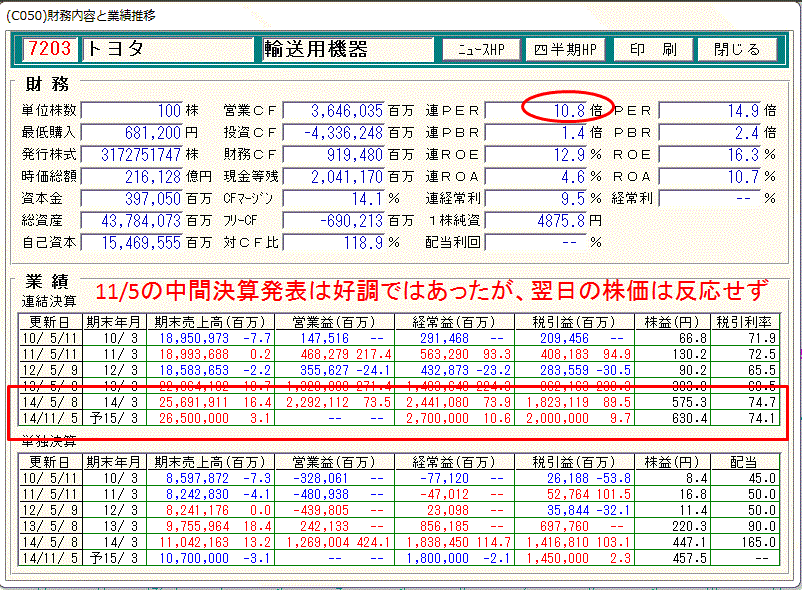
Task: Click forecast sales cell 26,500,000
Action: [x=194, y=418]
